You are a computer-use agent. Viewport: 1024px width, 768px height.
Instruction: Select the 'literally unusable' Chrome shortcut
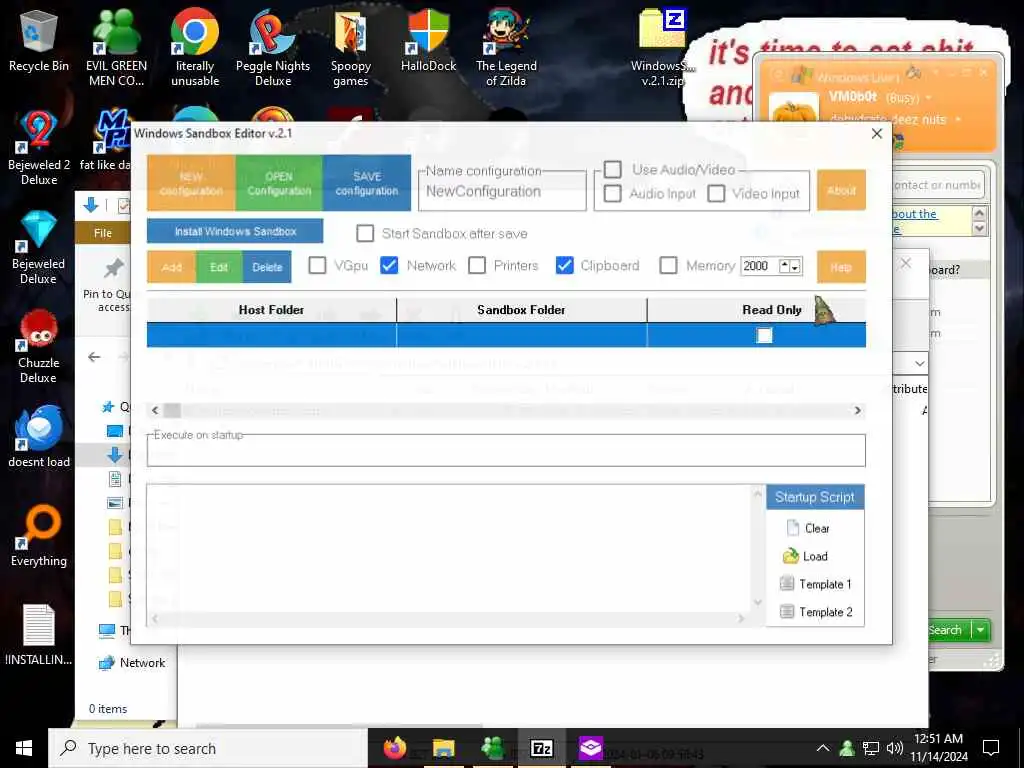coord(195,47)
